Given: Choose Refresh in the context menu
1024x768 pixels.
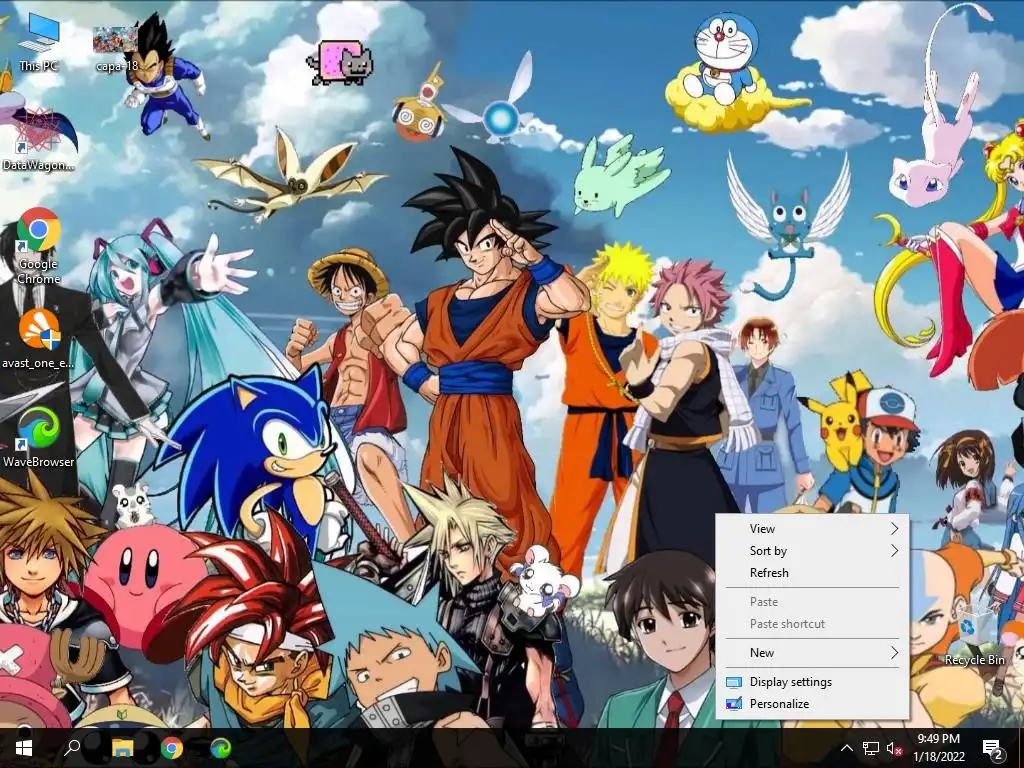Looking at the screenshot, I should 812,573.
